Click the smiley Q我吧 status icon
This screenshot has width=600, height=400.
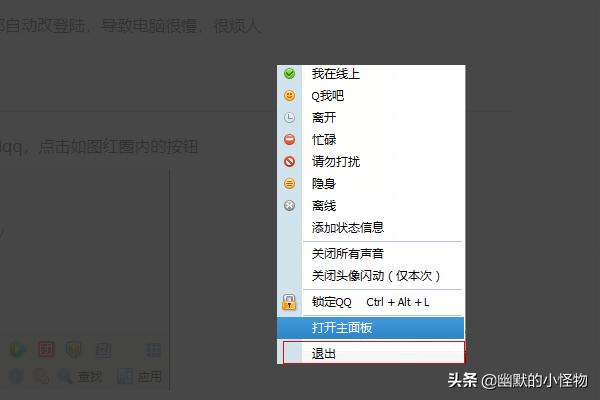click(289, 95)
